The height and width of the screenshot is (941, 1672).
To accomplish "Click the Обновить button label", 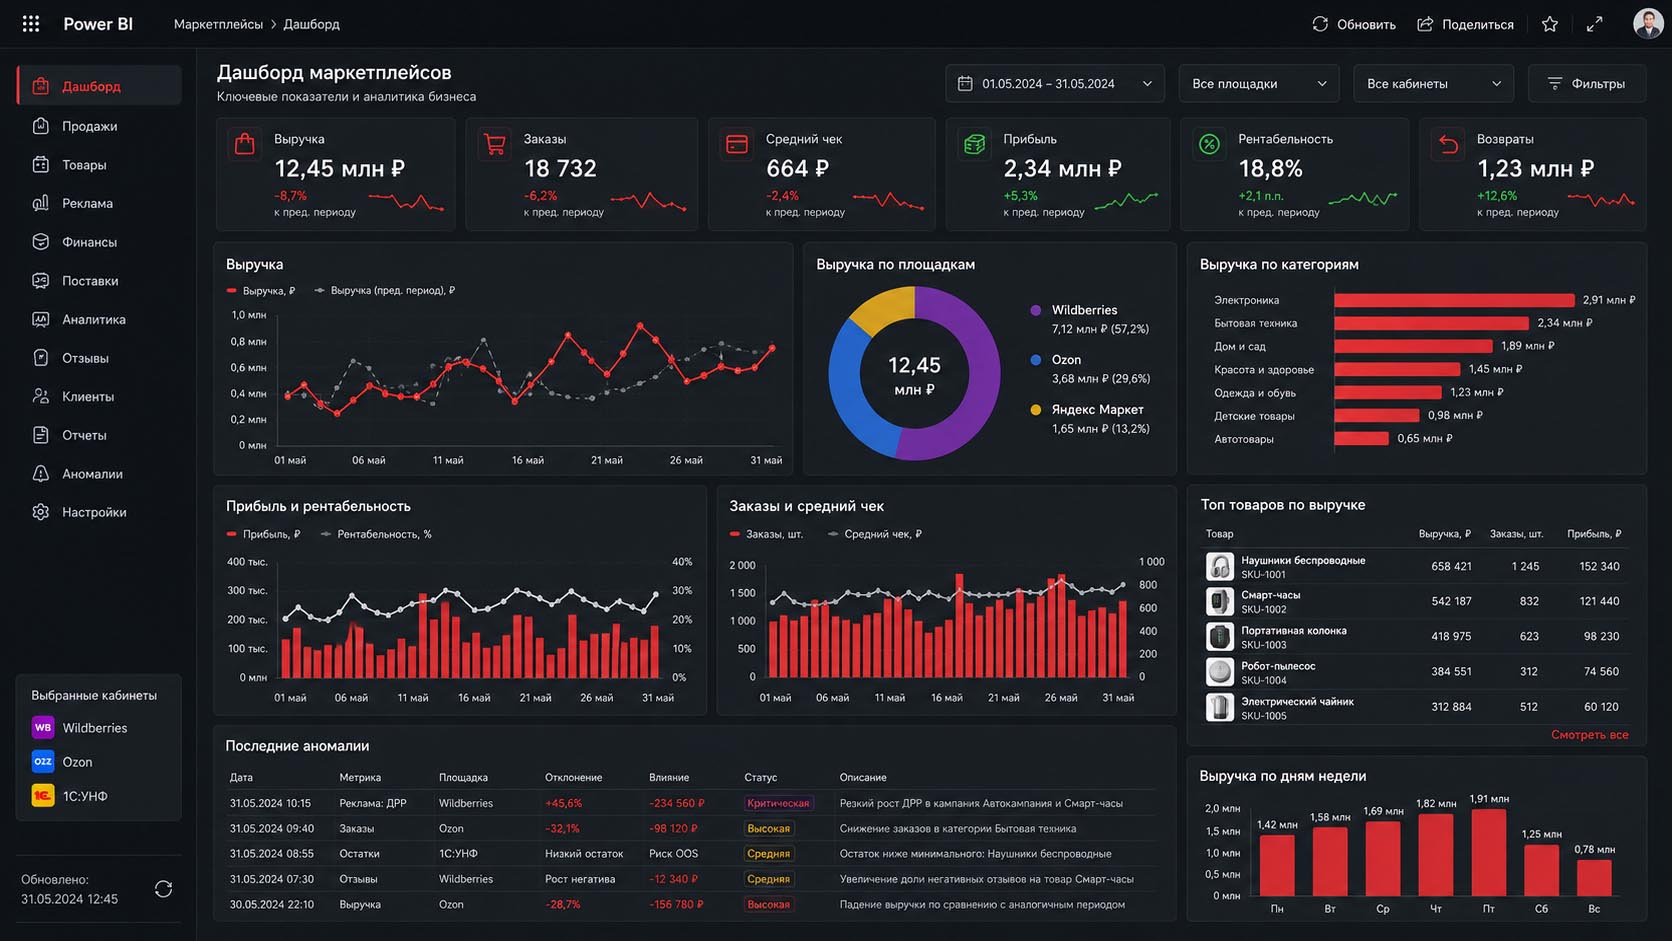I will [1366, 24].
